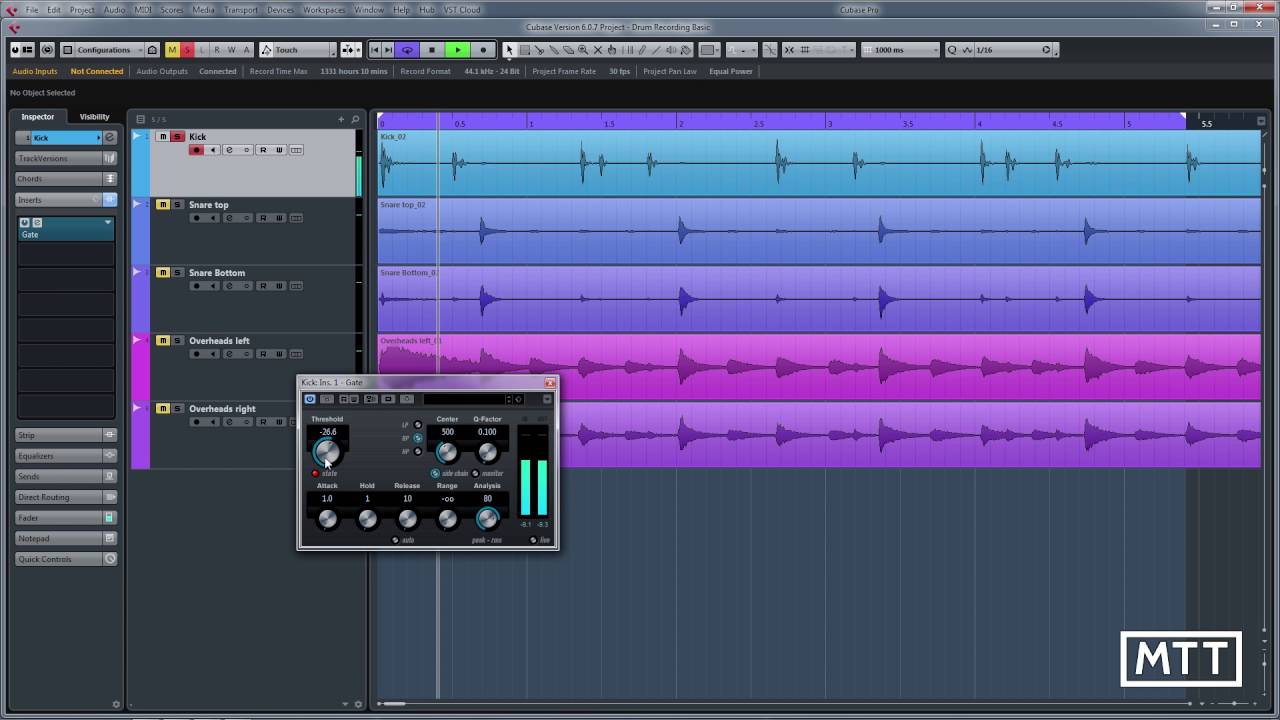Select the Gate insert slot in Inspector
The width and height of the screenshot is (1280, 720).
tap(66, 229)
